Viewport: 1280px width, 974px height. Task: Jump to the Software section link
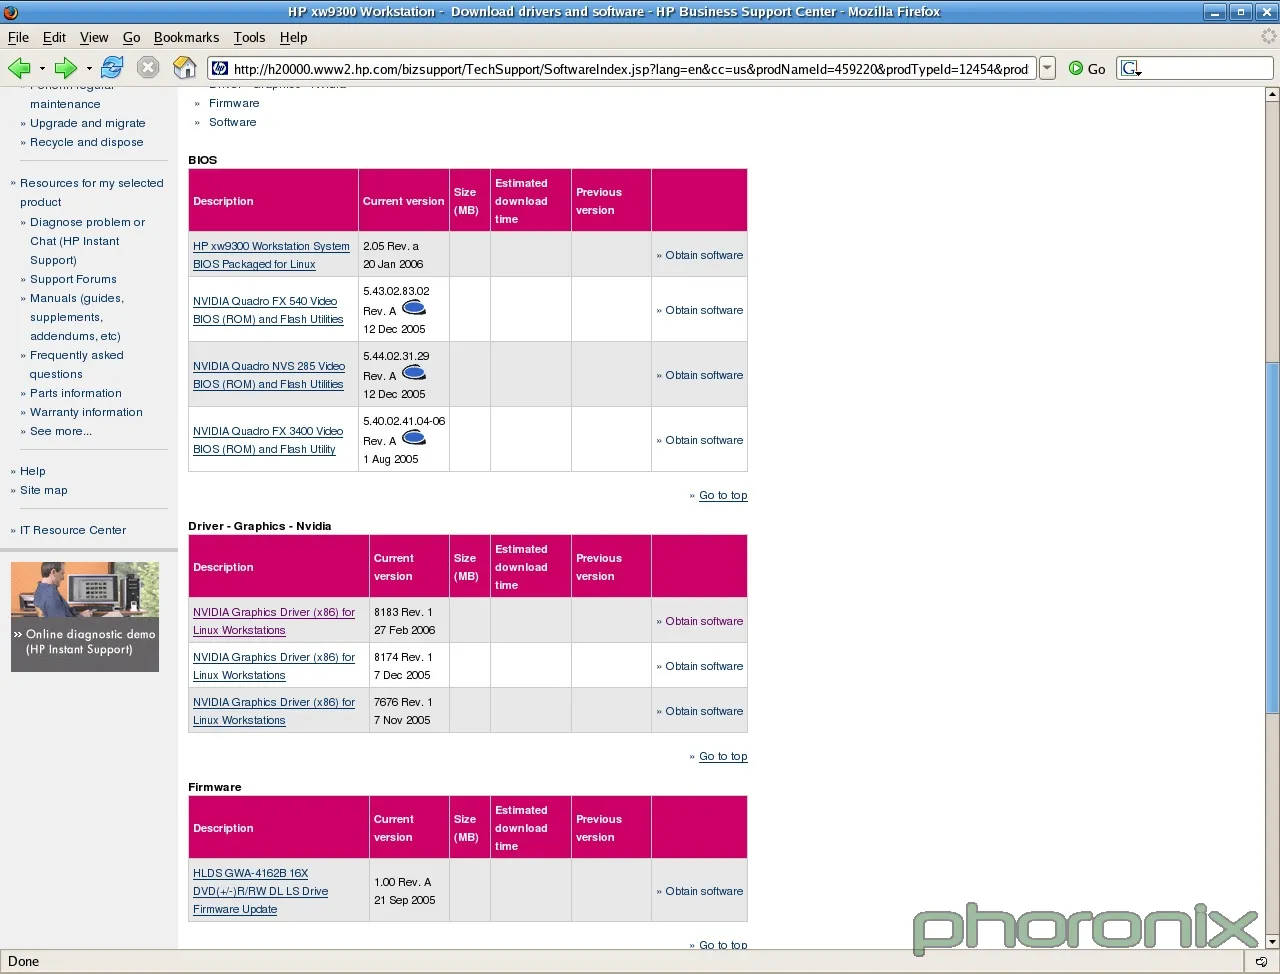[232, 122]
